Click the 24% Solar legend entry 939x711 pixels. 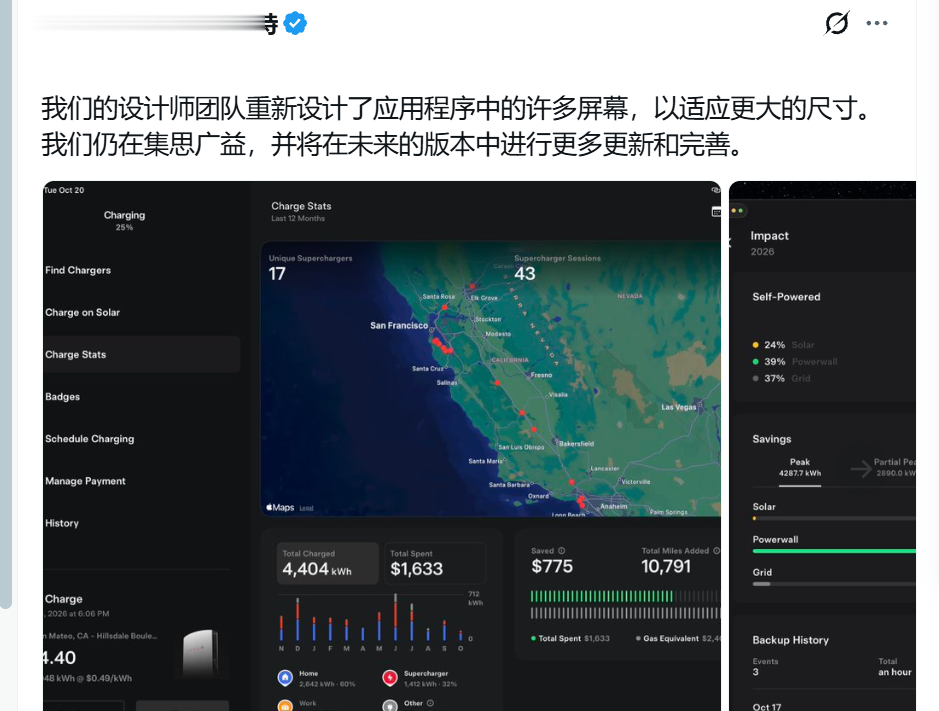784,345
